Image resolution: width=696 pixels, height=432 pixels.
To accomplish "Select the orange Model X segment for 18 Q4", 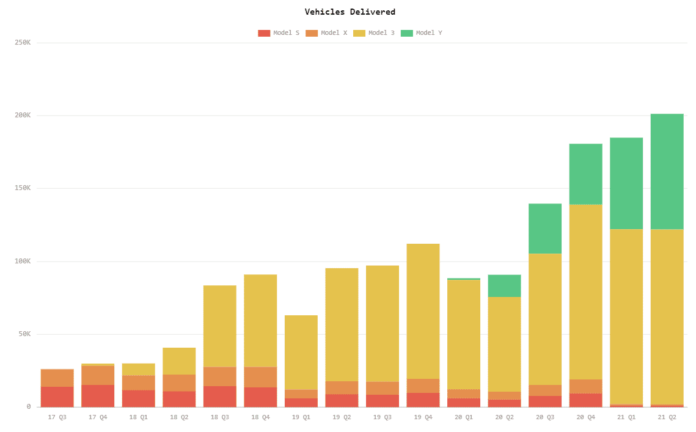I will 261,377.
